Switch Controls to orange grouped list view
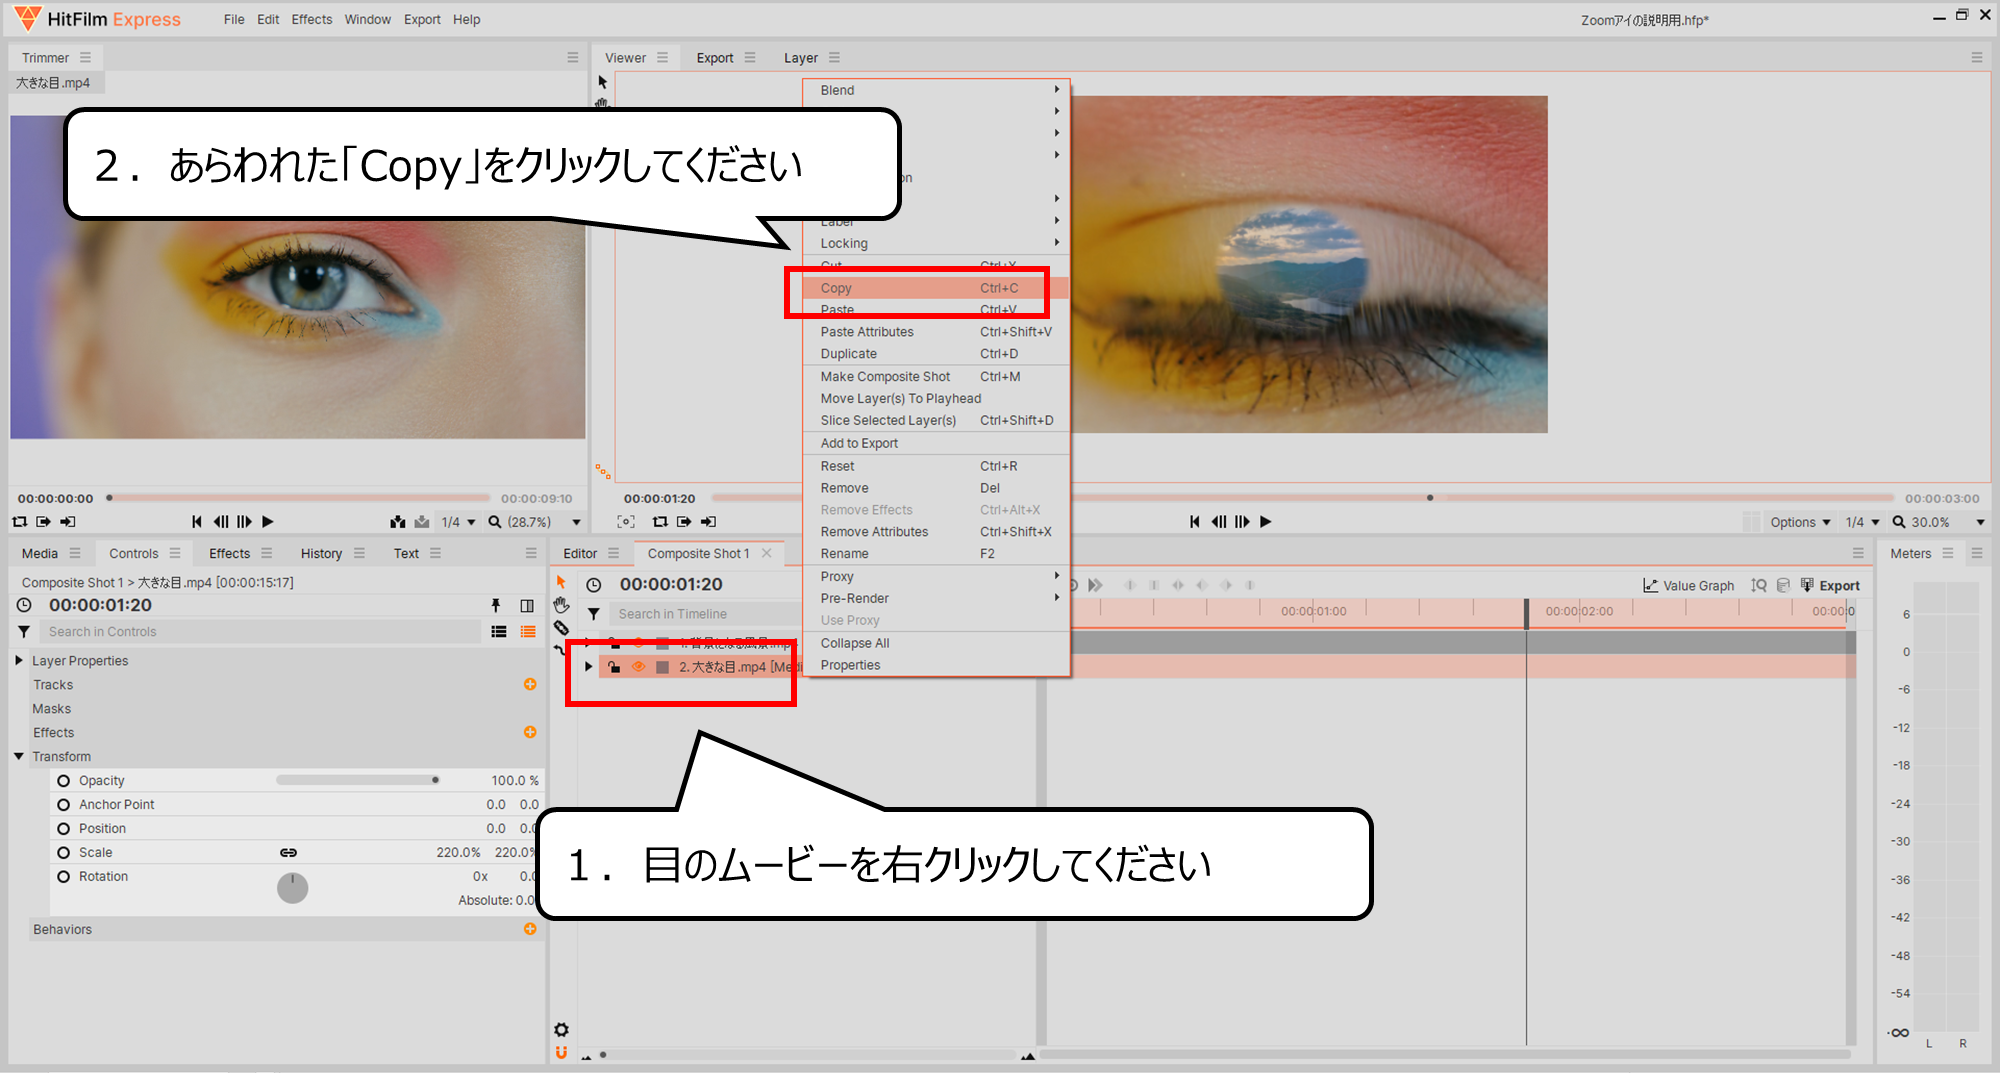 (x=528, y=632)
